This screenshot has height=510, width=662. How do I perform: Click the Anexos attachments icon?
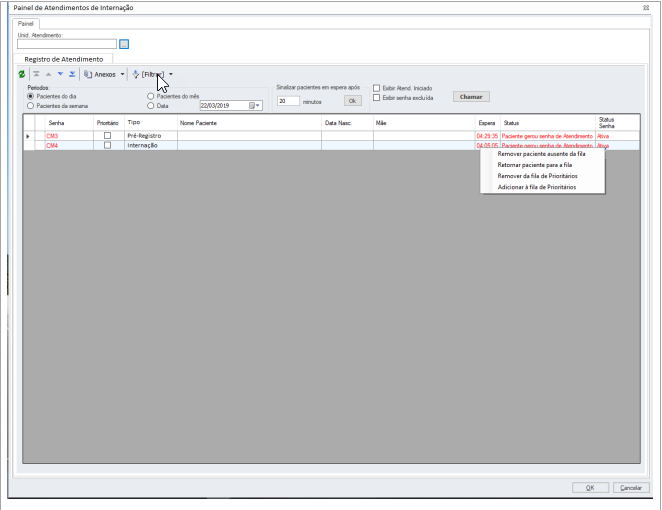click(x=88, y=74)
